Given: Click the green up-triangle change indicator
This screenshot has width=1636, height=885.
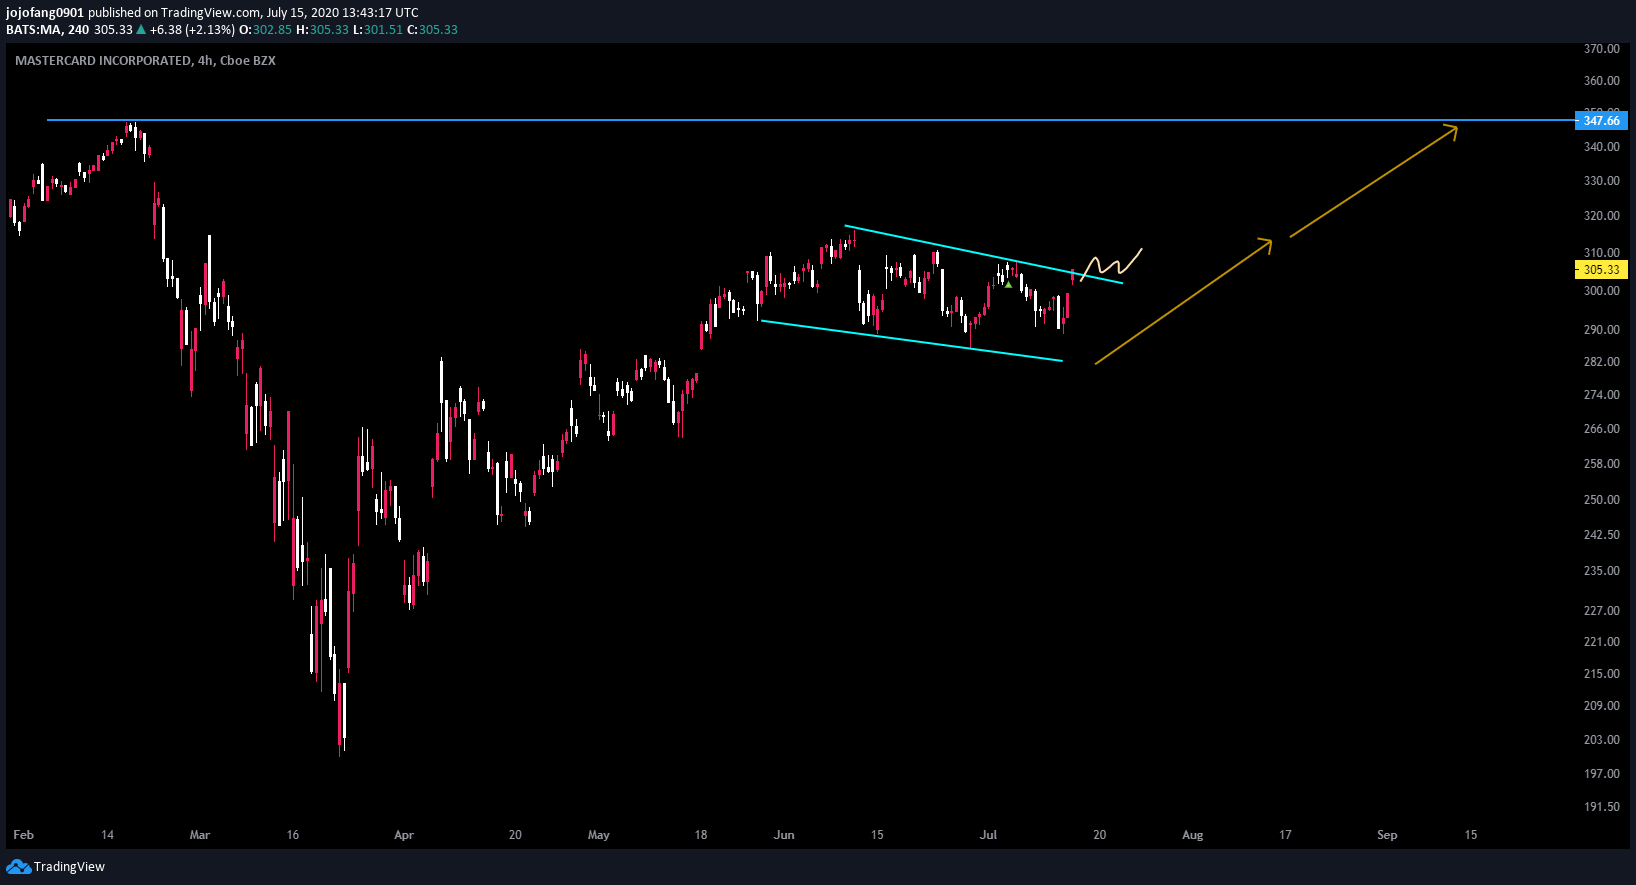Looking at the screenshot, I should [x=141, y=29].
